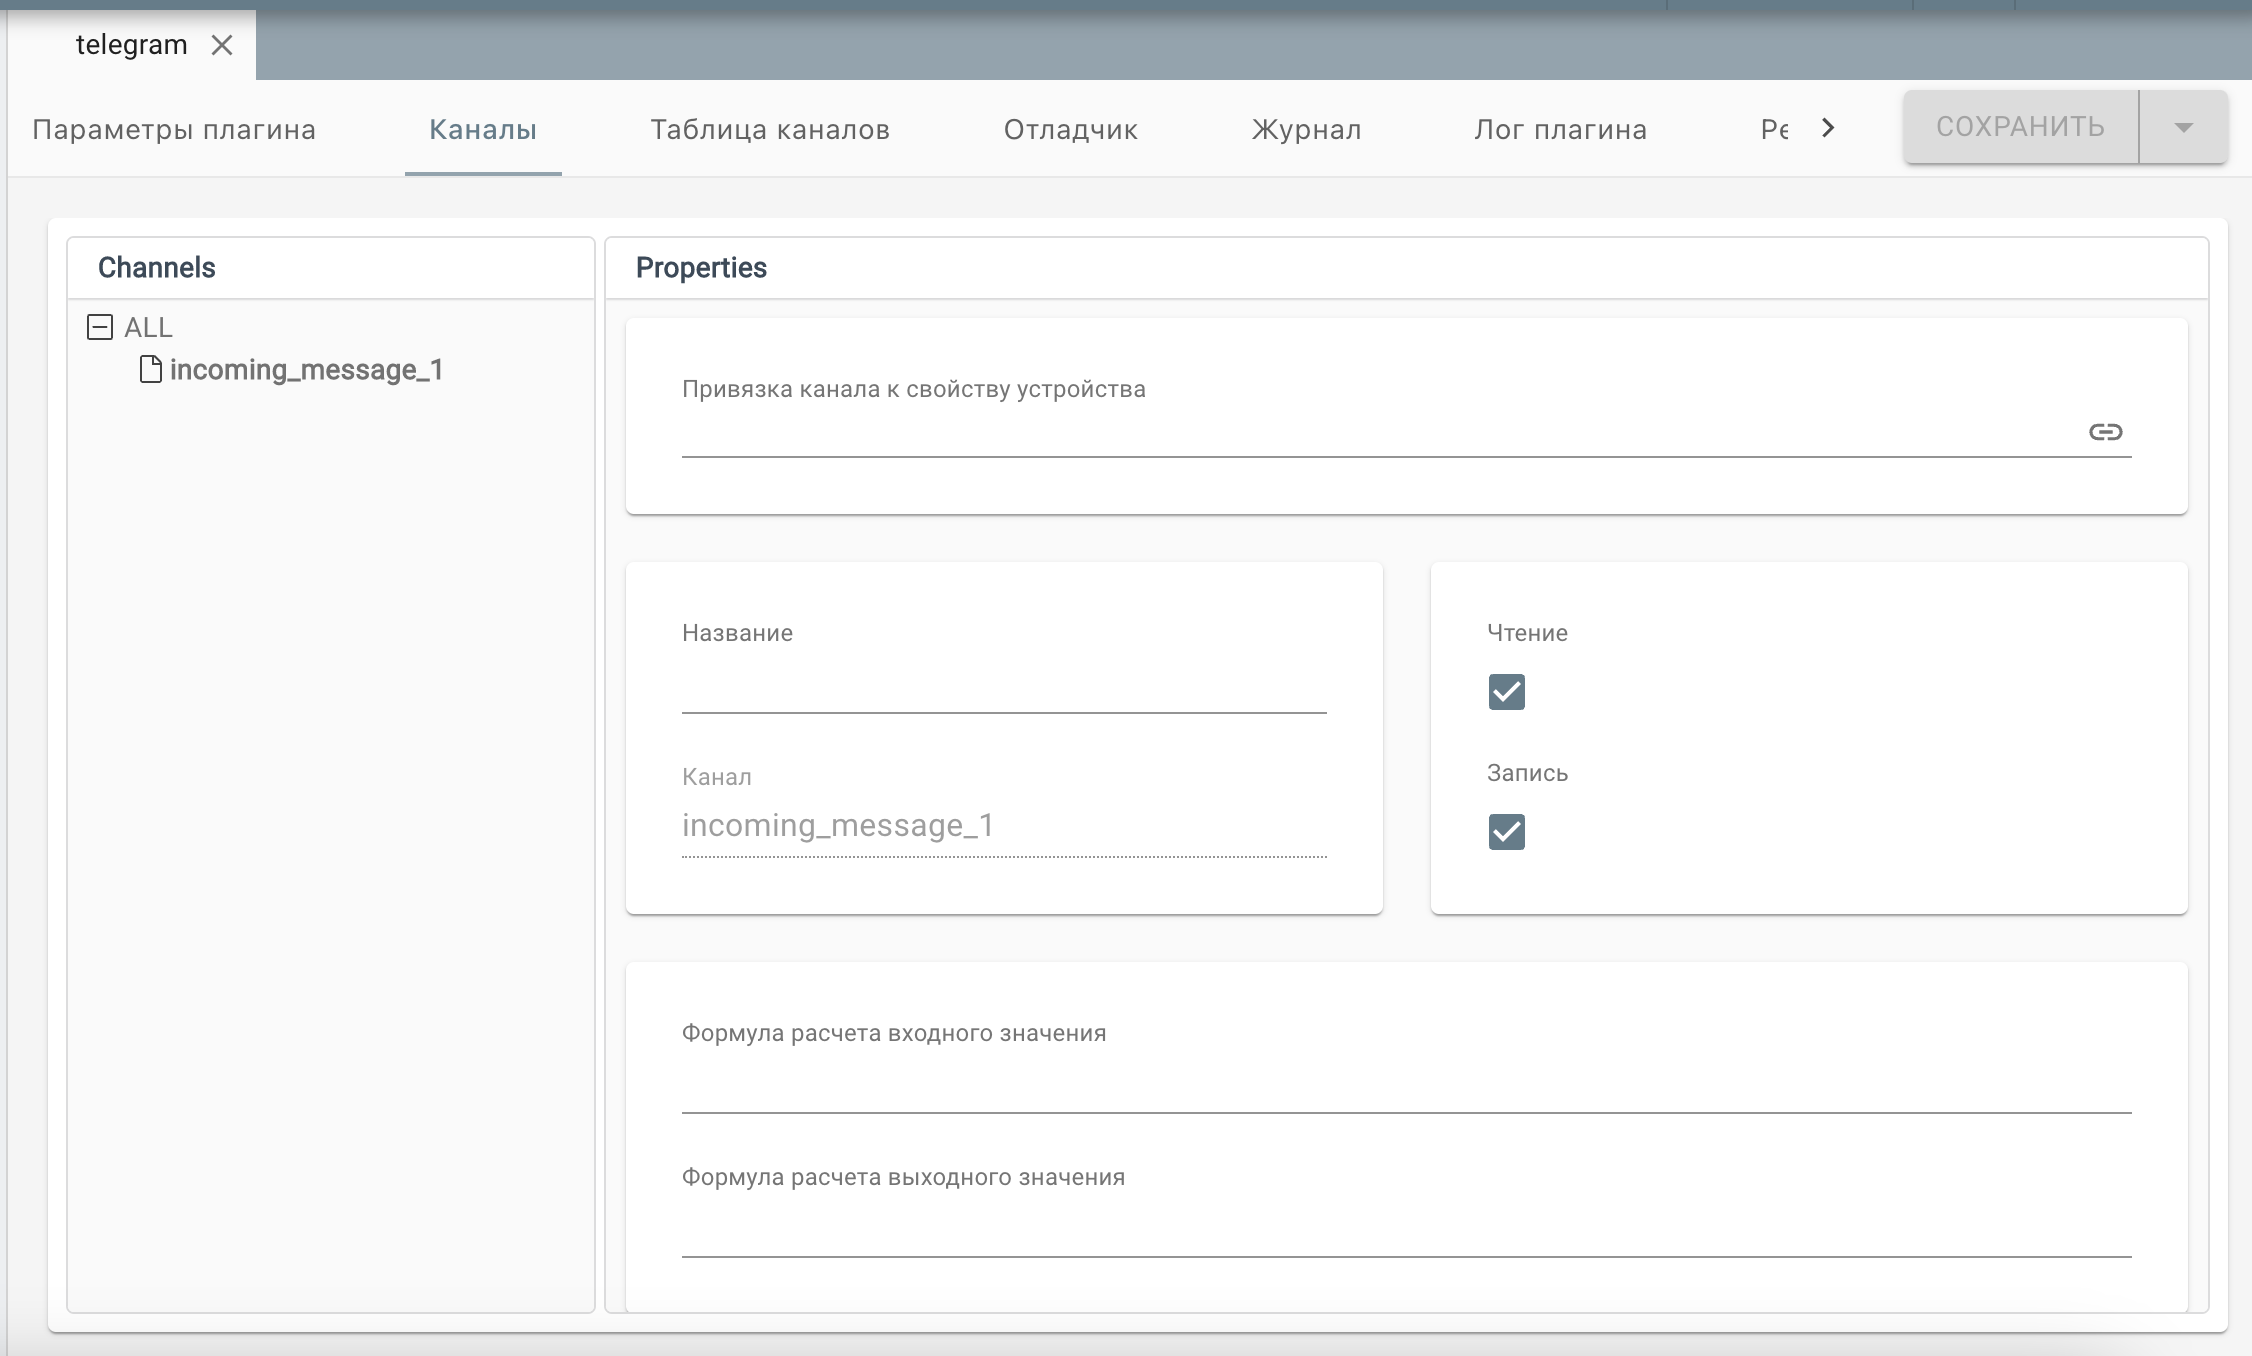Click the Канал field with incoming_message_1
Image resolution: width=2252 pixels, height=1356 pixels.
click(1004, 826)
